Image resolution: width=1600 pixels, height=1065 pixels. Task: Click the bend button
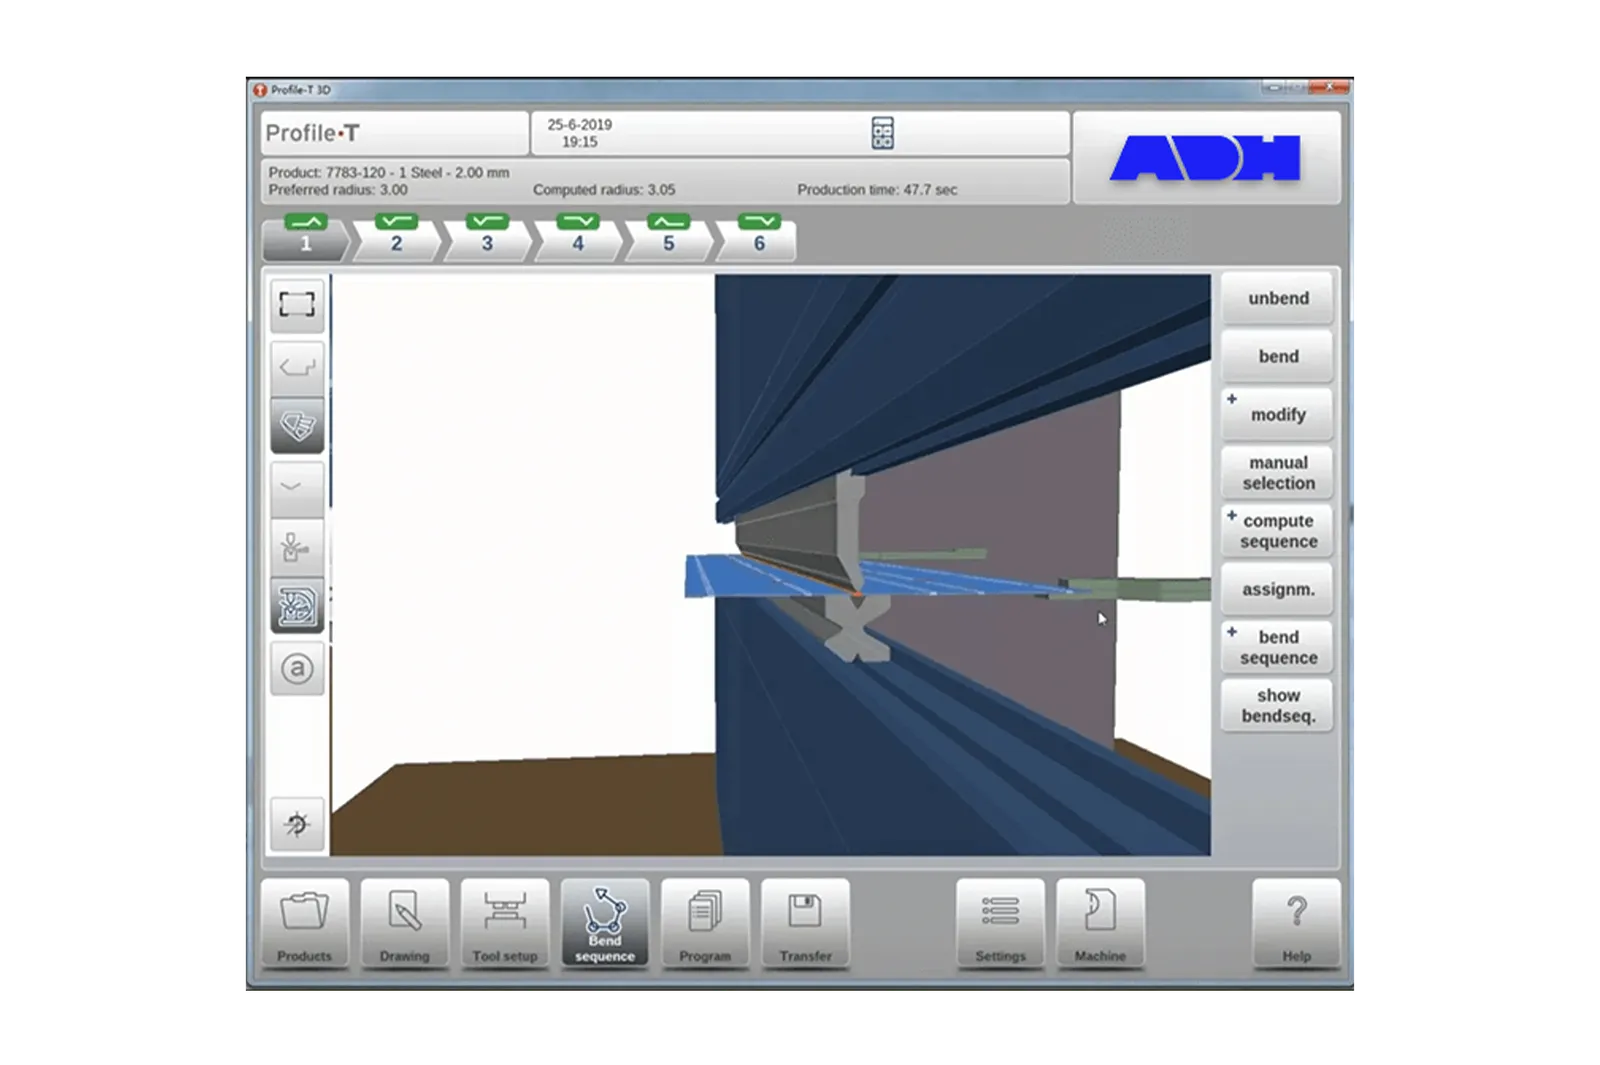(x=1277, y=357)
